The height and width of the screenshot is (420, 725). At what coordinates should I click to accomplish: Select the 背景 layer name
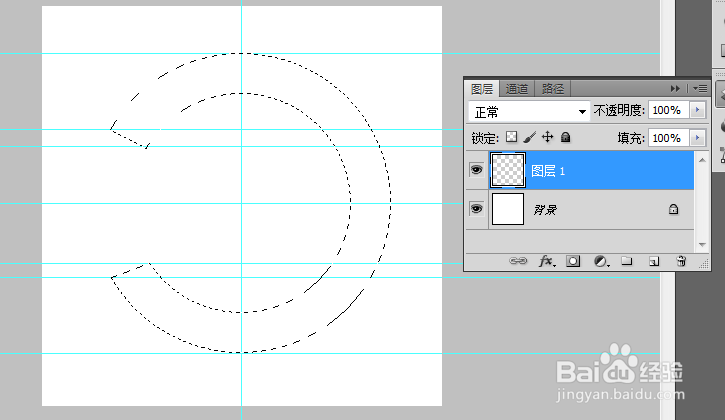click(x=545, y=210)
